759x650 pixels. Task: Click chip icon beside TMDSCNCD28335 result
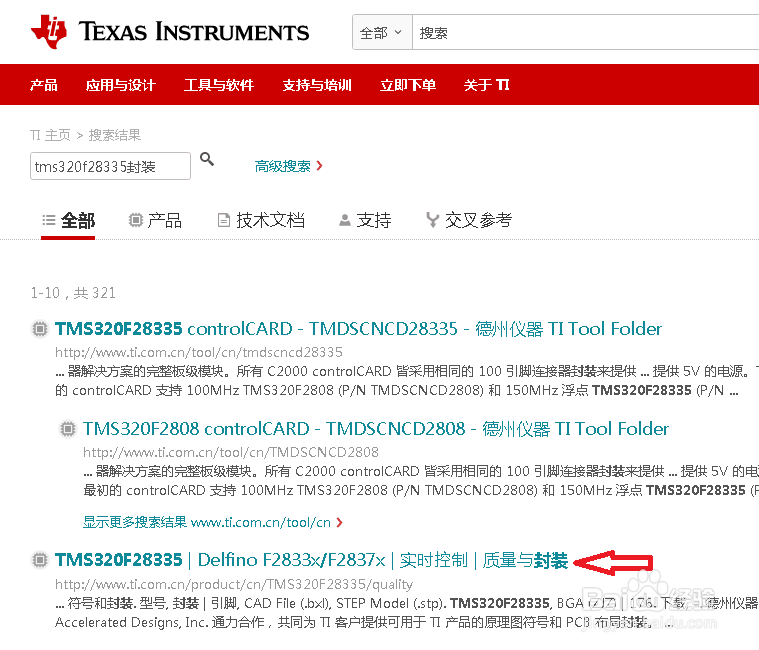40,329
